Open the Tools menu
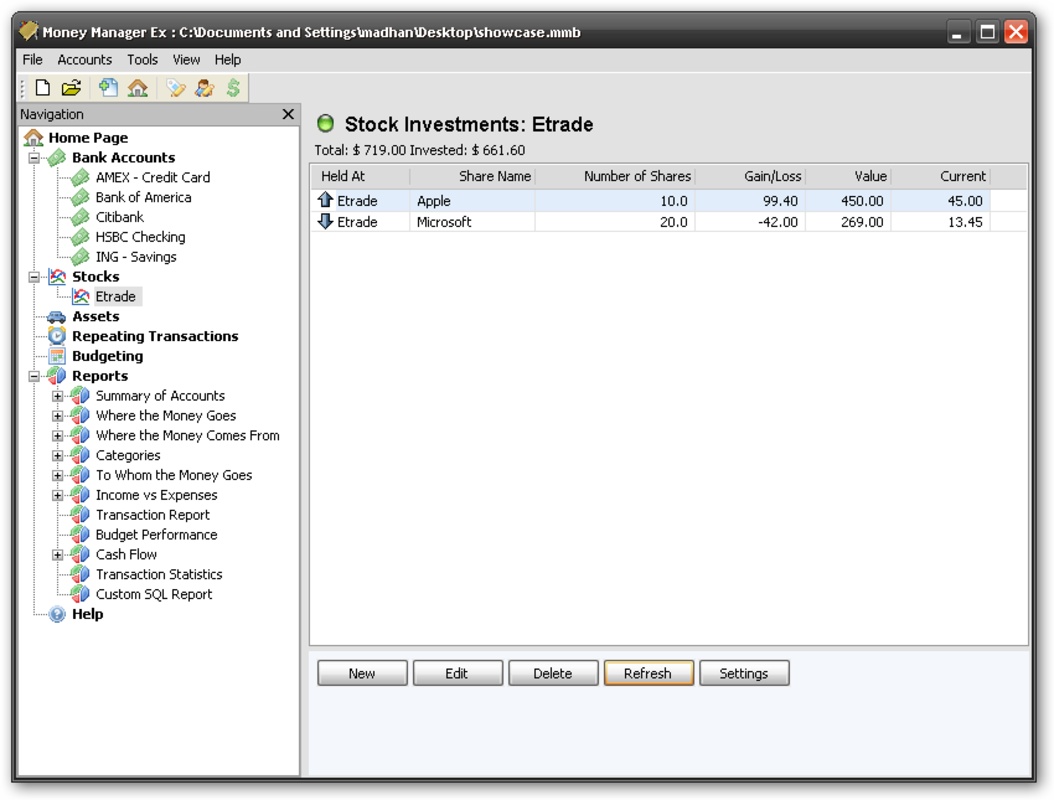 (x=142, y=60)
